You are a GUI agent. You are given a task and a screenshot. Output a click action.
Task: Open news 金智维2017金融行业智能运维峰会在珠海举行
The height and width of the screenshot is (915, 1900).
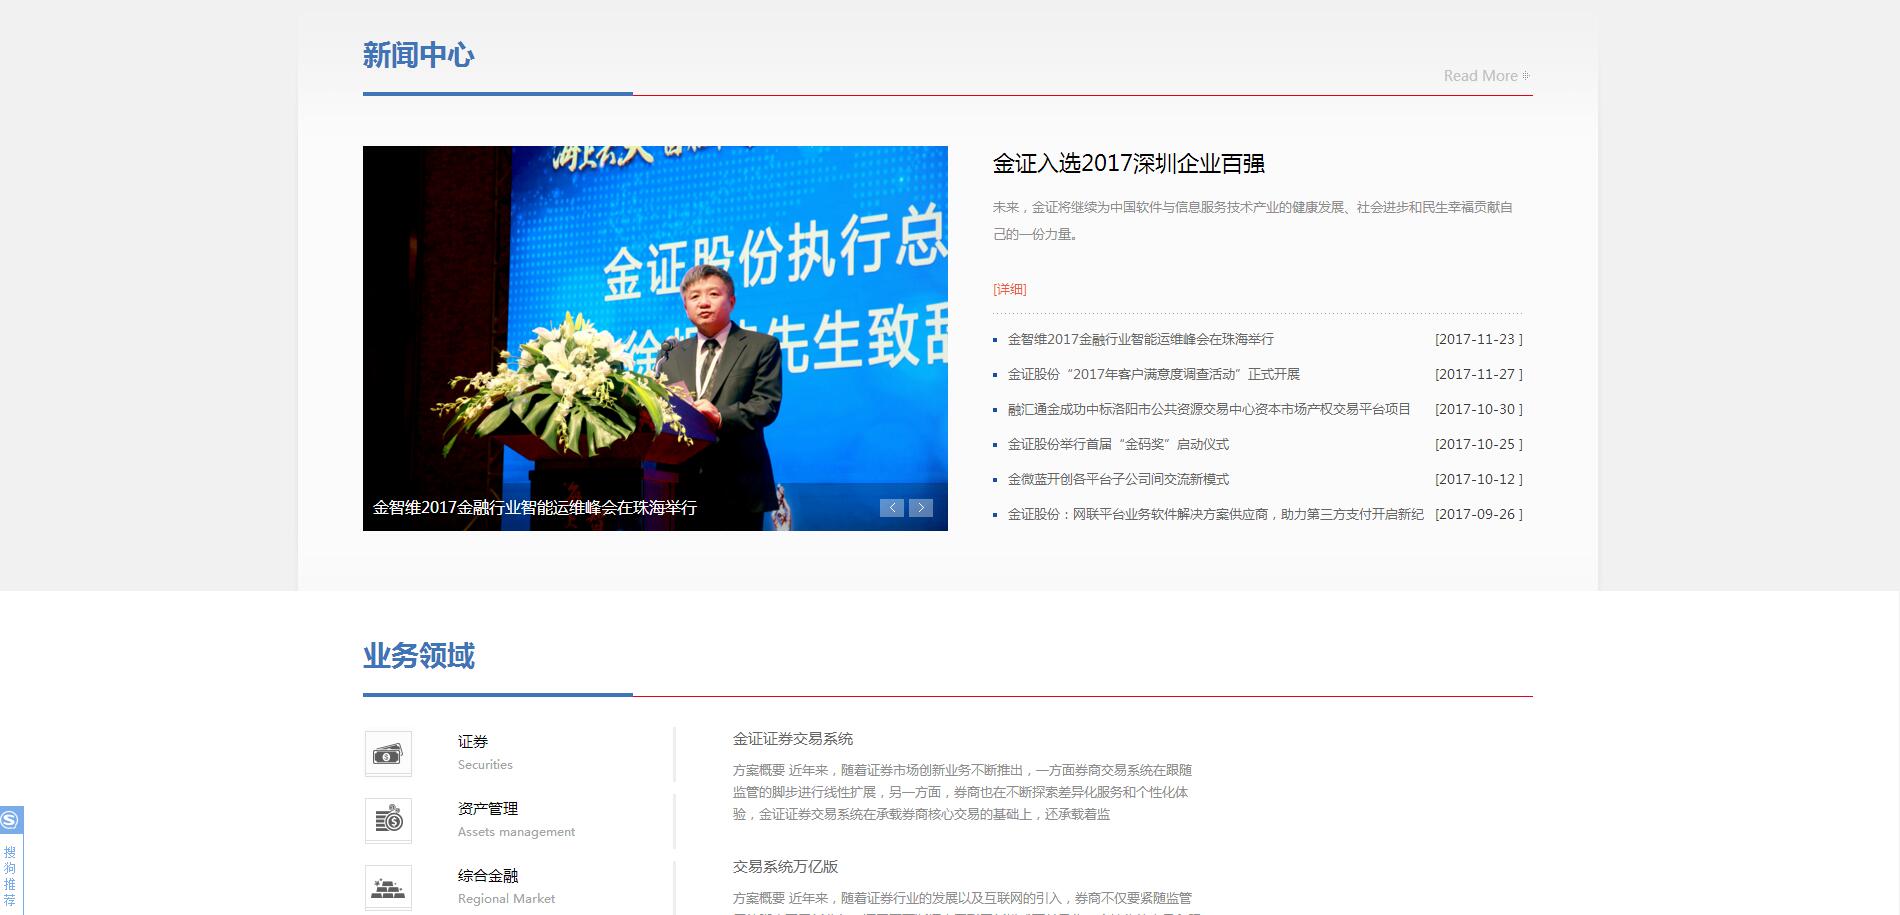[1140, 340]
